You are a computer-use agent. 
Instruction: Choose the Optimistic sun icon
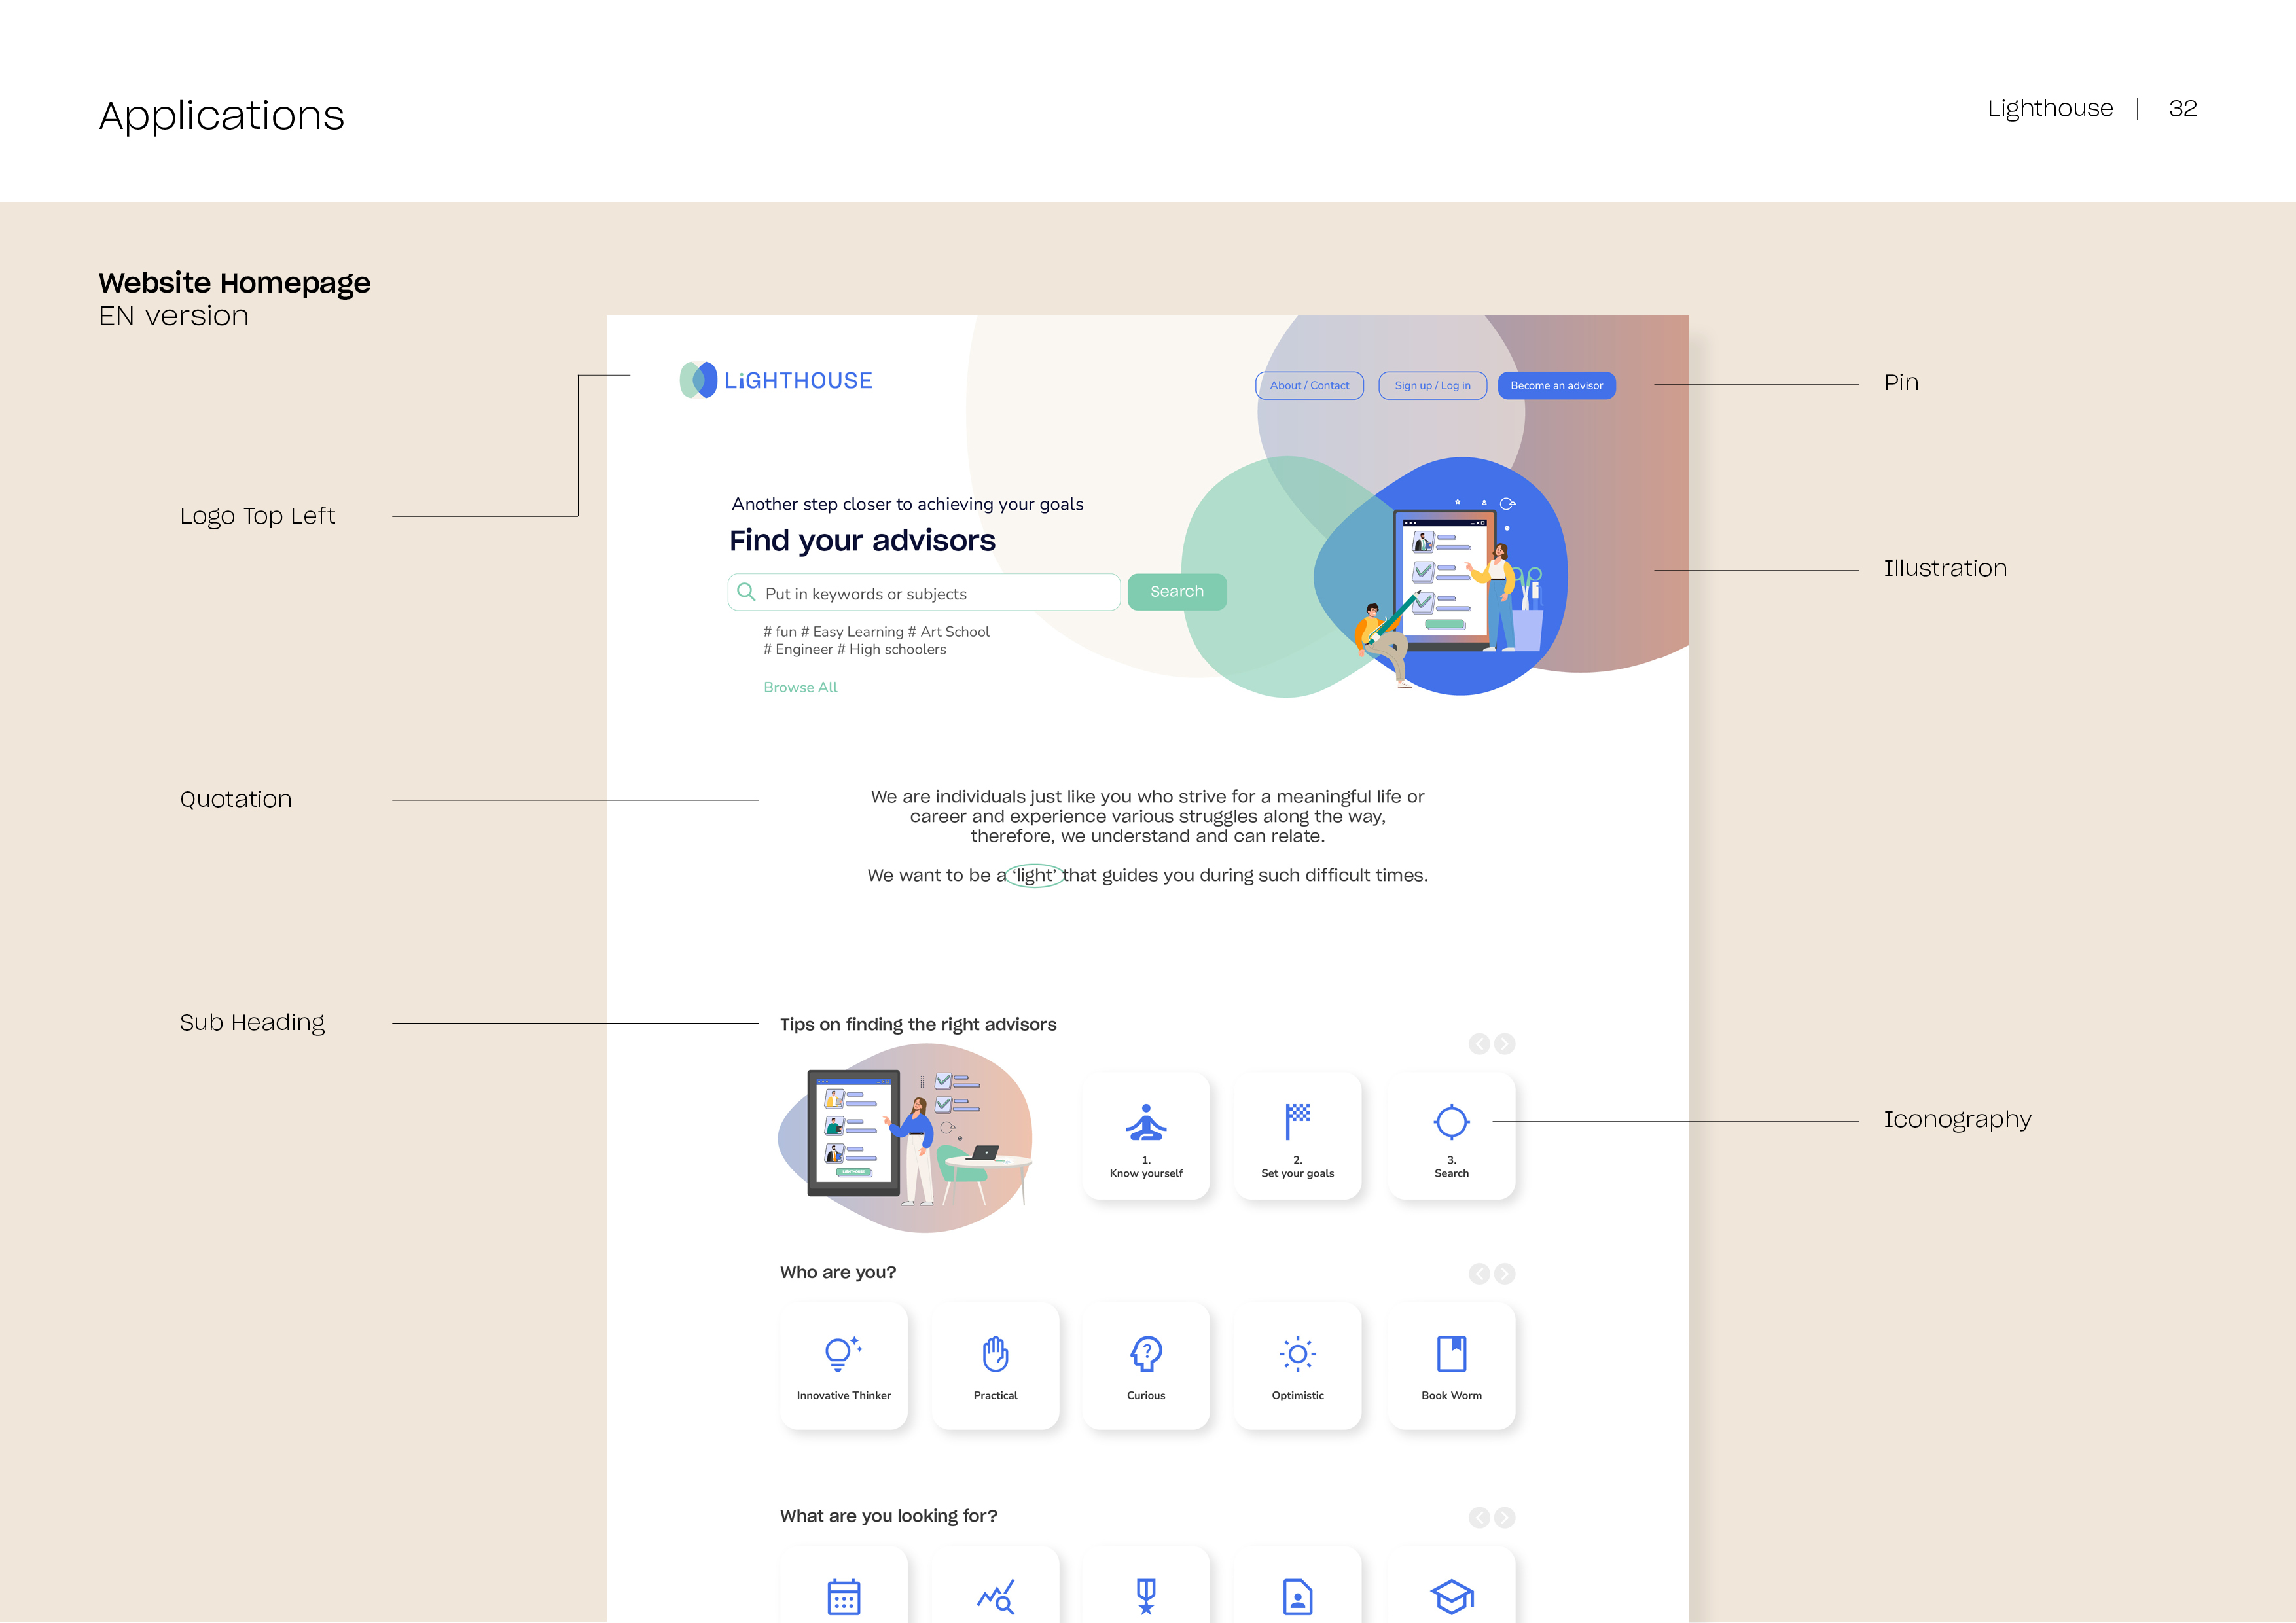coord(1297,1355)
